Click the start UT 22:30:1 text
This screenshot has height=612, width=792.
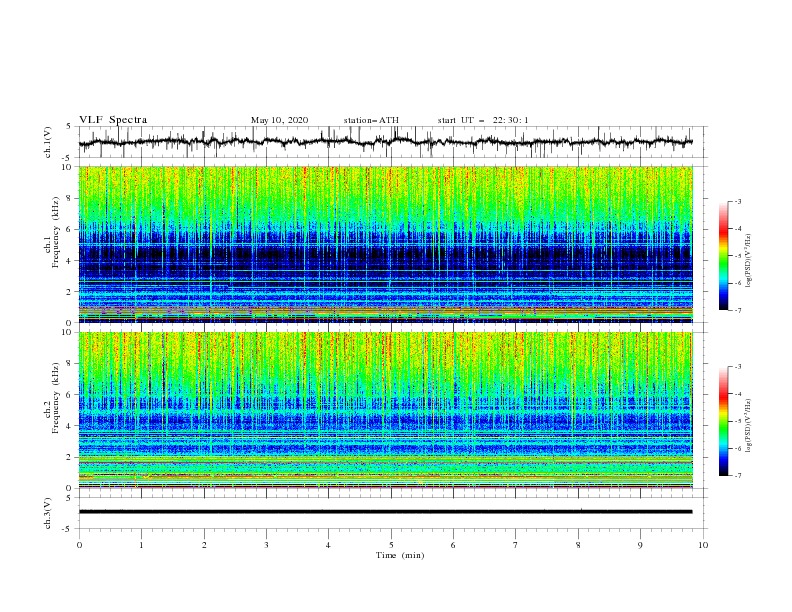(483, 120)
